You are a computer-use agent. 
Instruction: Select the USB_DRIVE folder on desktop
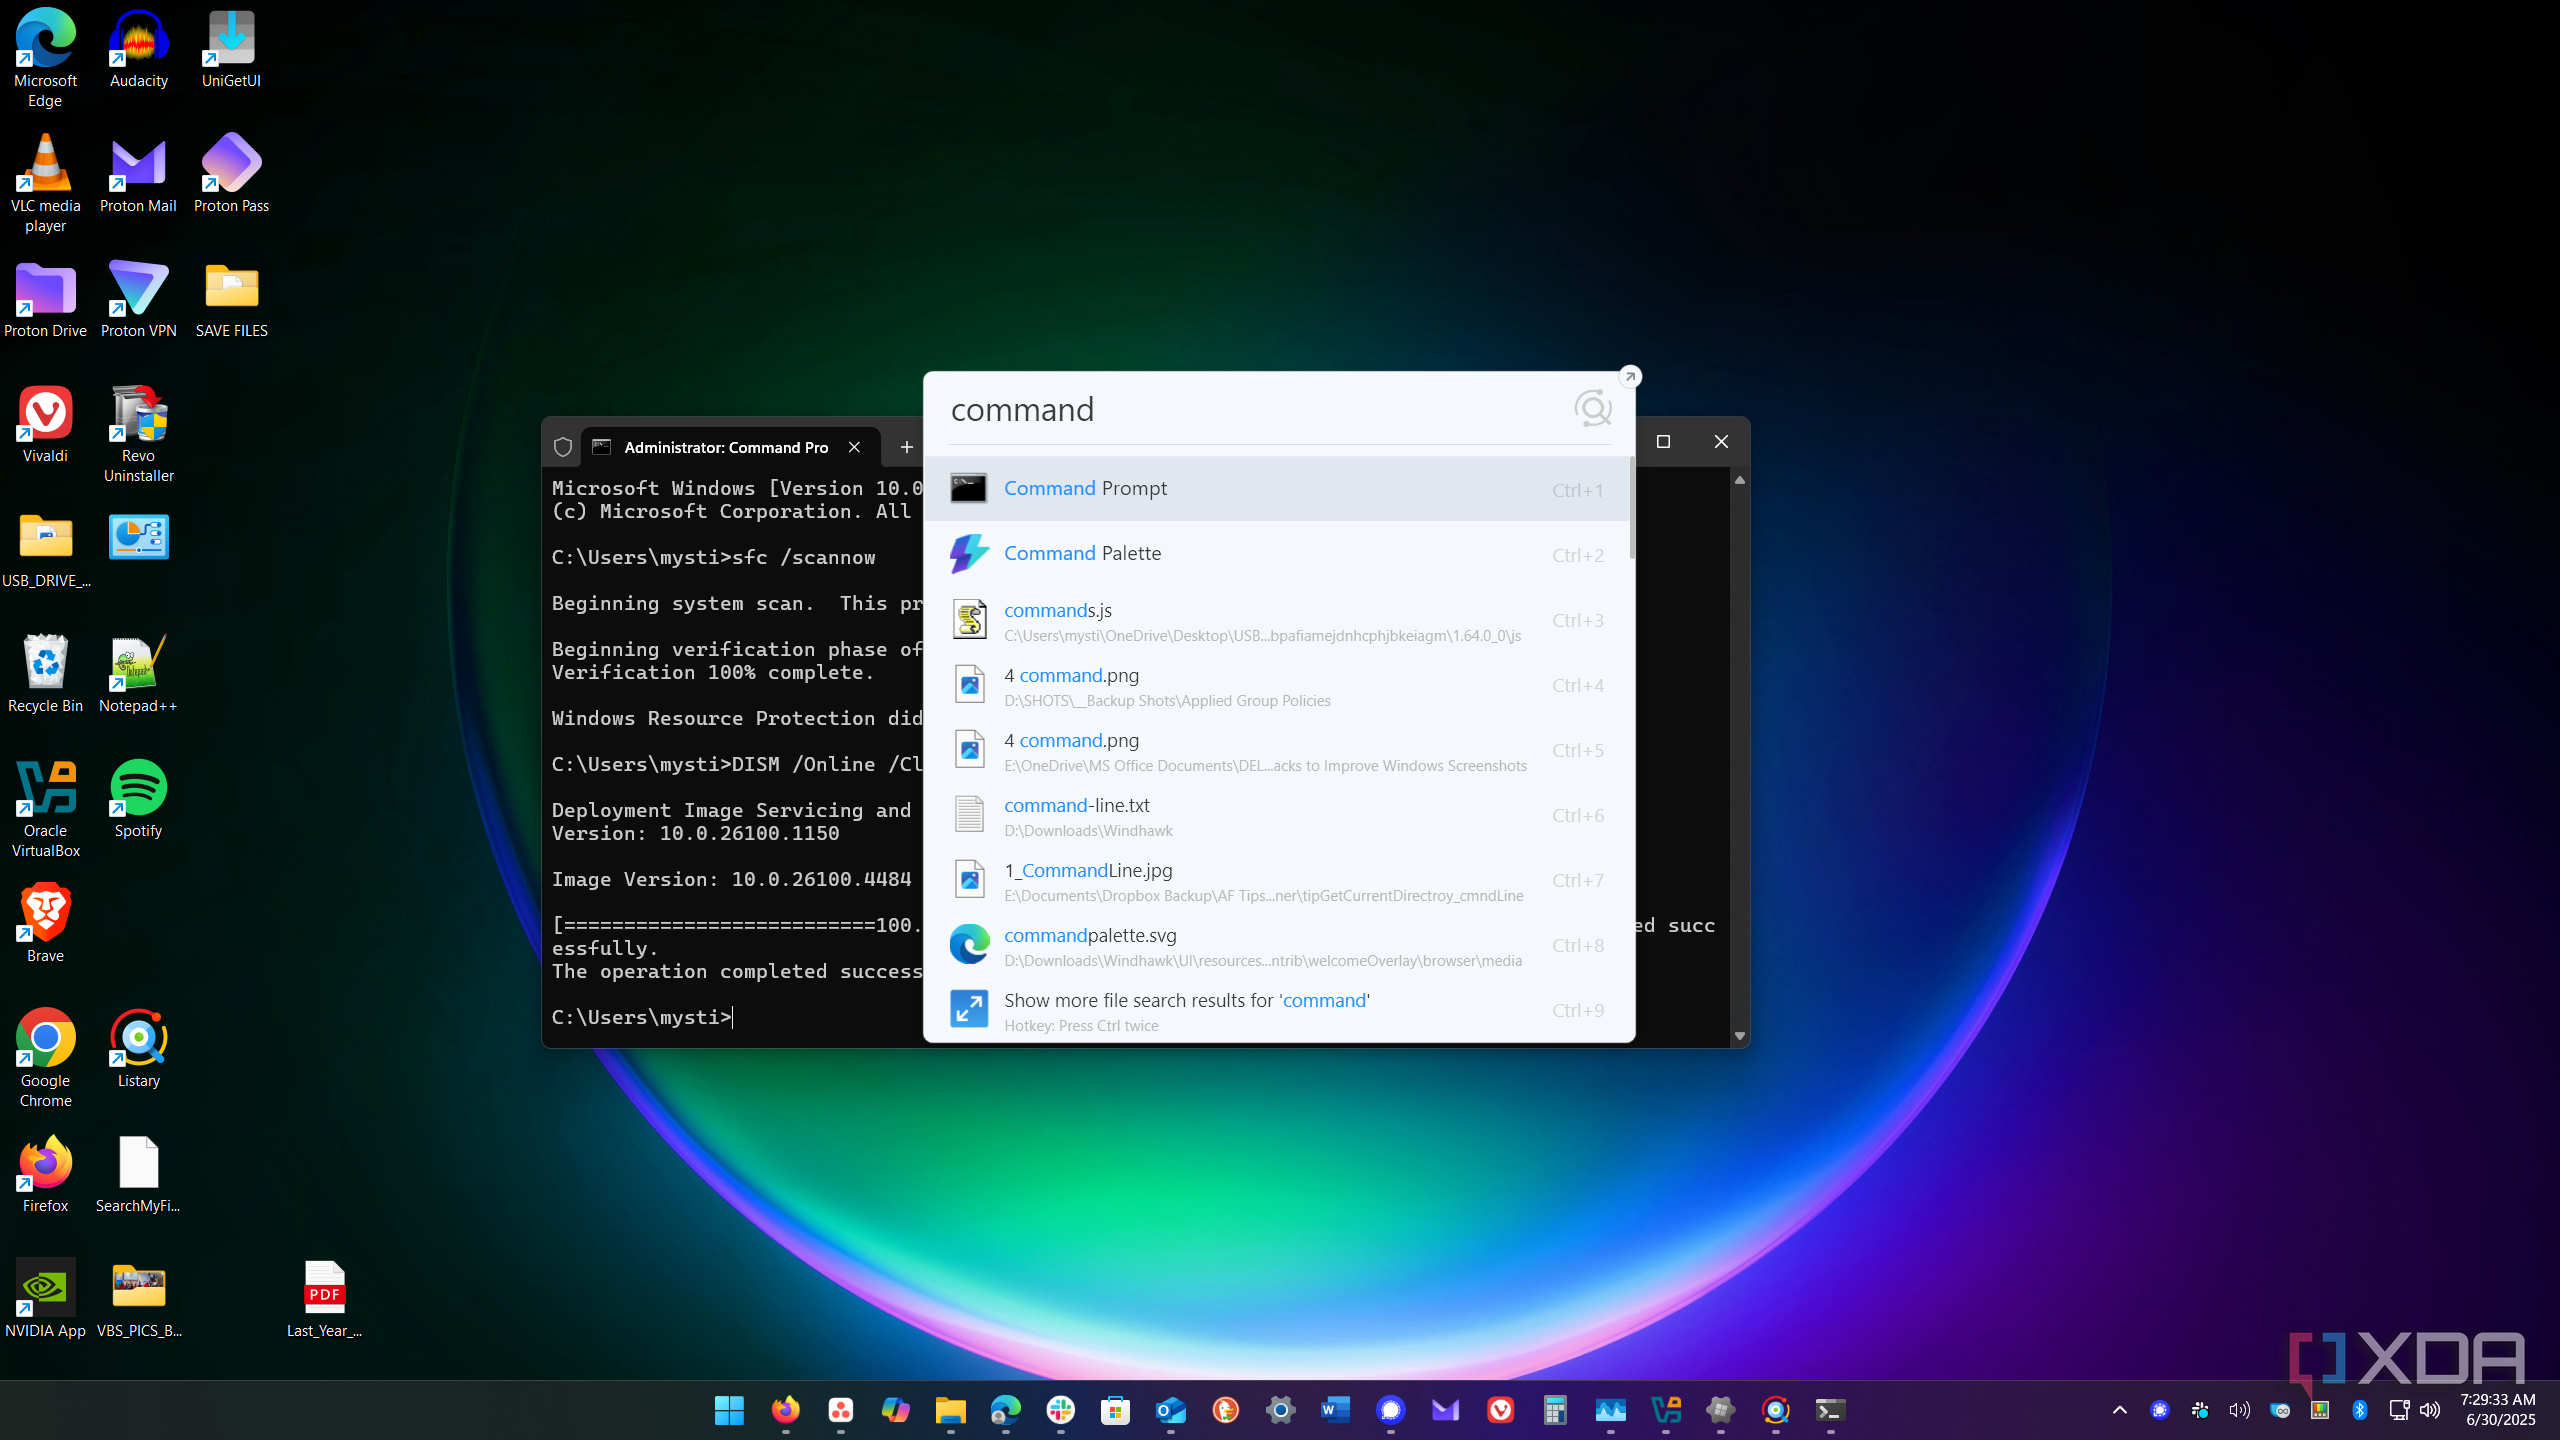45,548
